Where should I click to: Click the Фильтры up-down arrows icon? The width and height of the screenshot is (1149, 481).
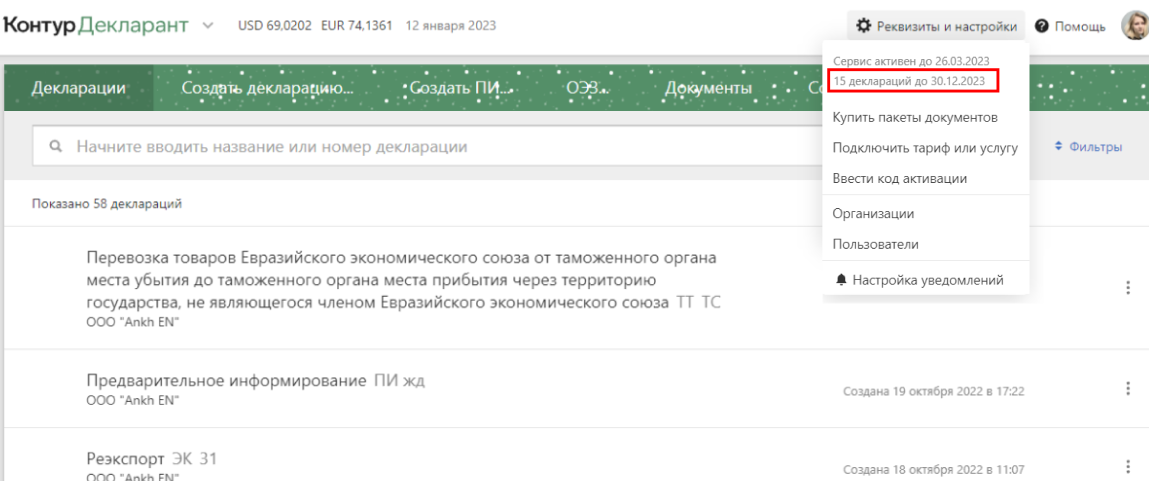coord(1058,147)
